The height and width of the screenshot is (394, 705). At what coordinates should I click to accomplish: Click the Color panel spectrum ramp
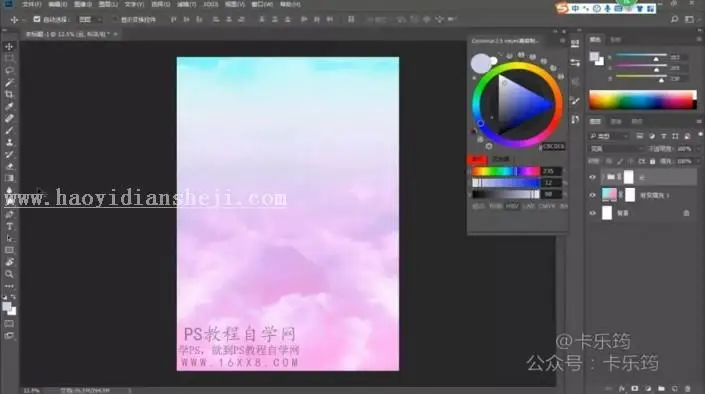point(643,100)
